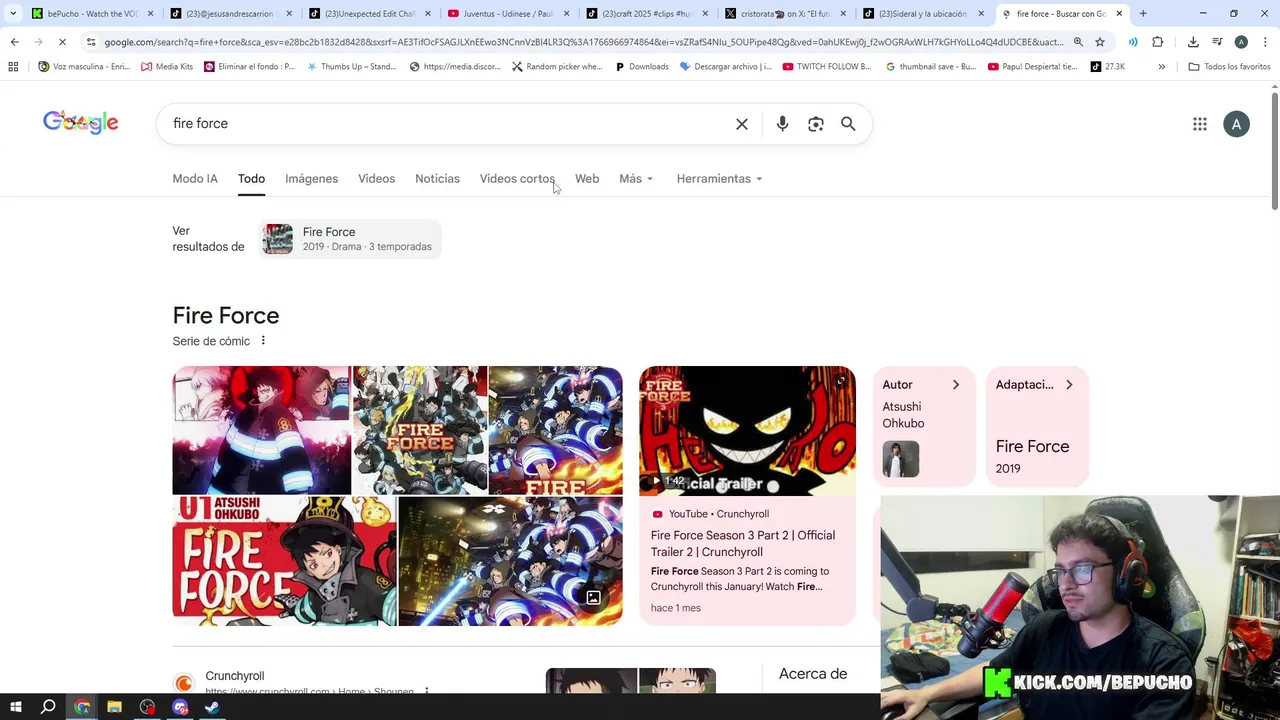Select the Web results tab
The width and height of the screenshot is (1280, 720).
(x=587, y=179)
